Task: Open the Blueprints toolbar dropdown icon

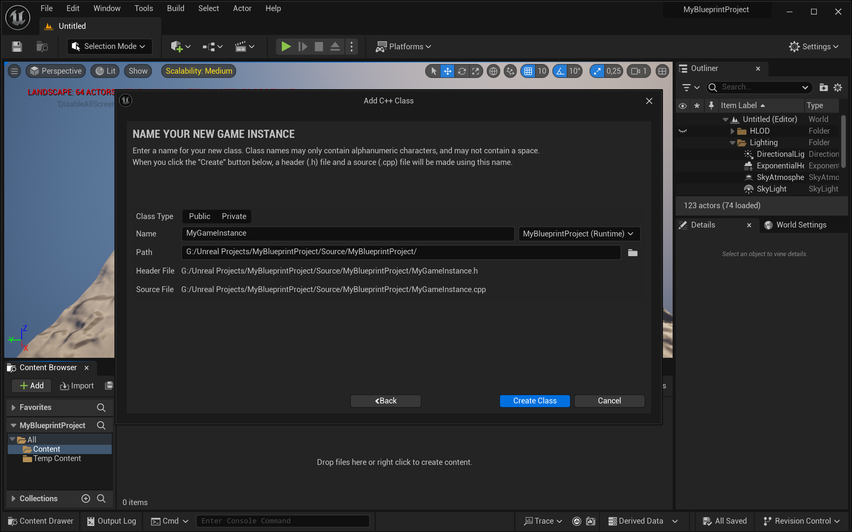Action: tap(212, 47)
